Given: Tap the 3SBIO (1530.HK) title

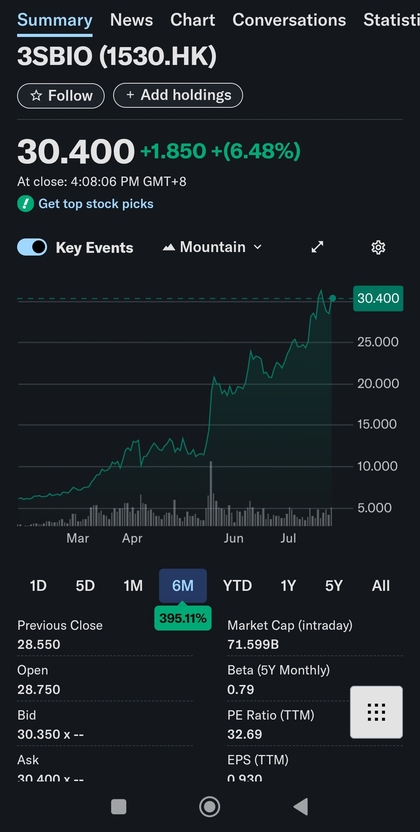Looking at the screenshot, I should (x=117, y=57).
